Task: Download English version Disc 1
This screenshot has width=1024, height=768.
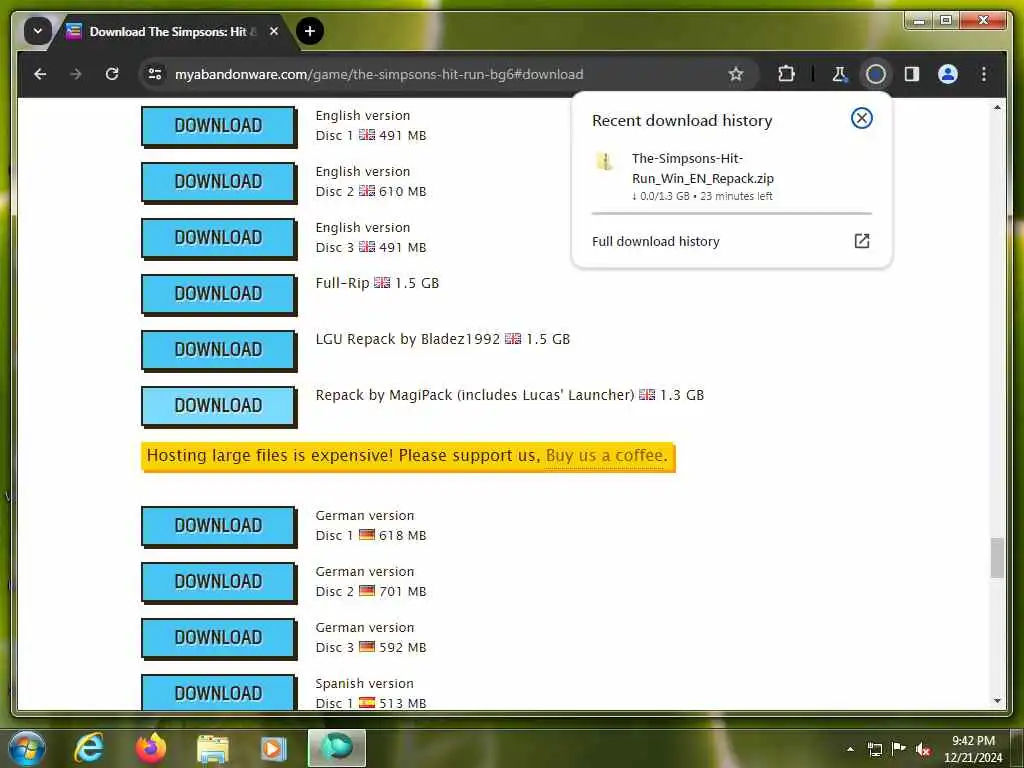Action: pos(218,125)
